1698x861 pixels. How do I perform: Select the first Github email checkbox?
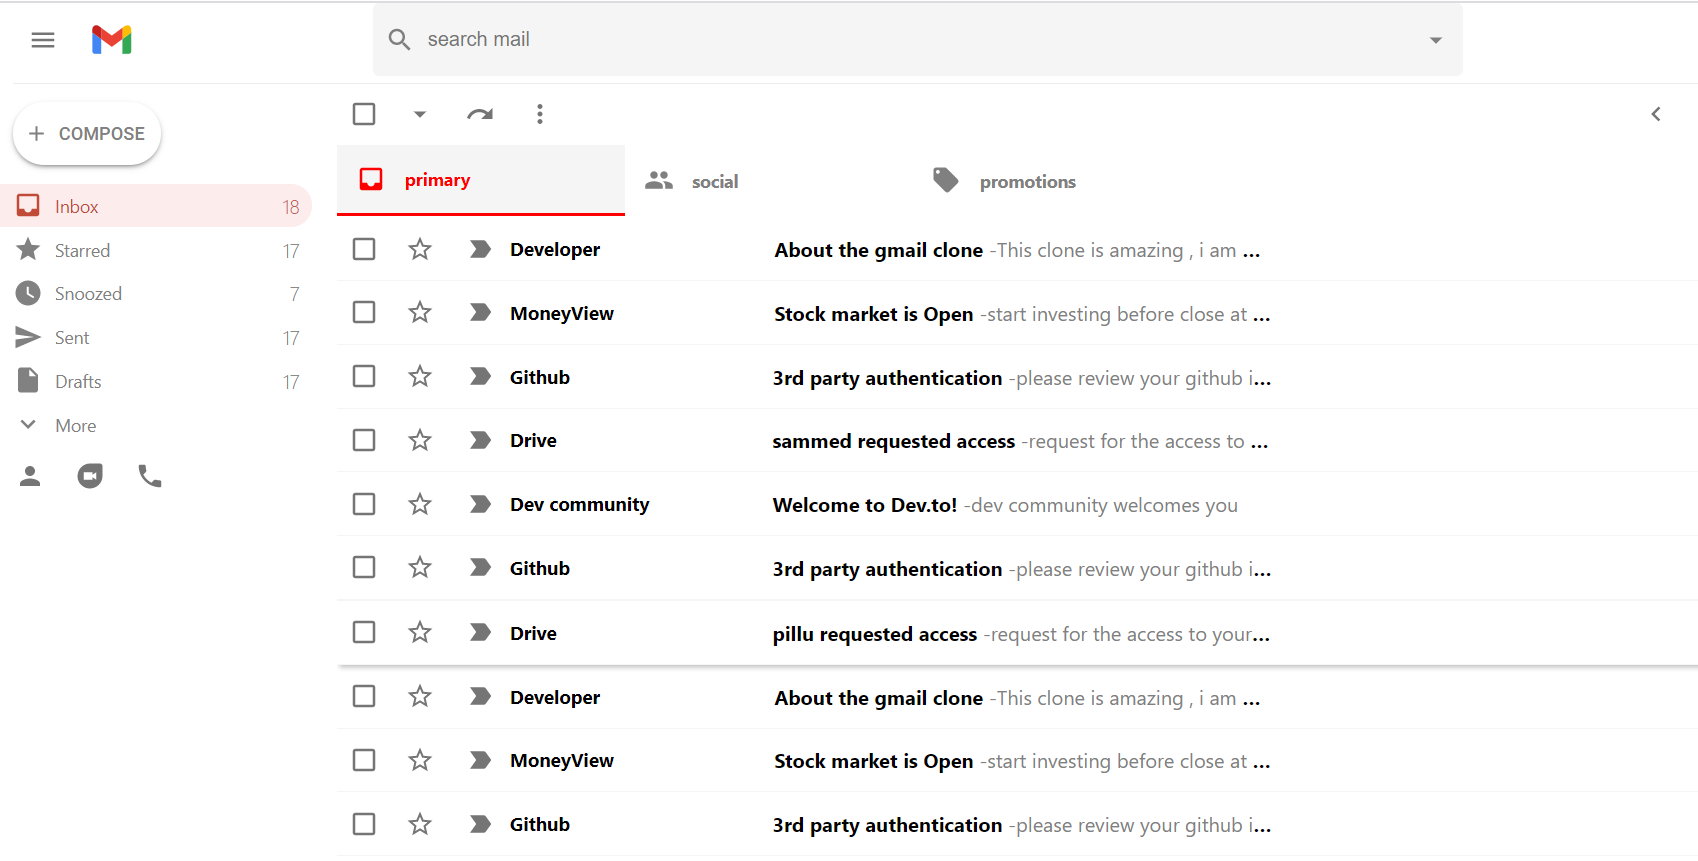point(364,376)
